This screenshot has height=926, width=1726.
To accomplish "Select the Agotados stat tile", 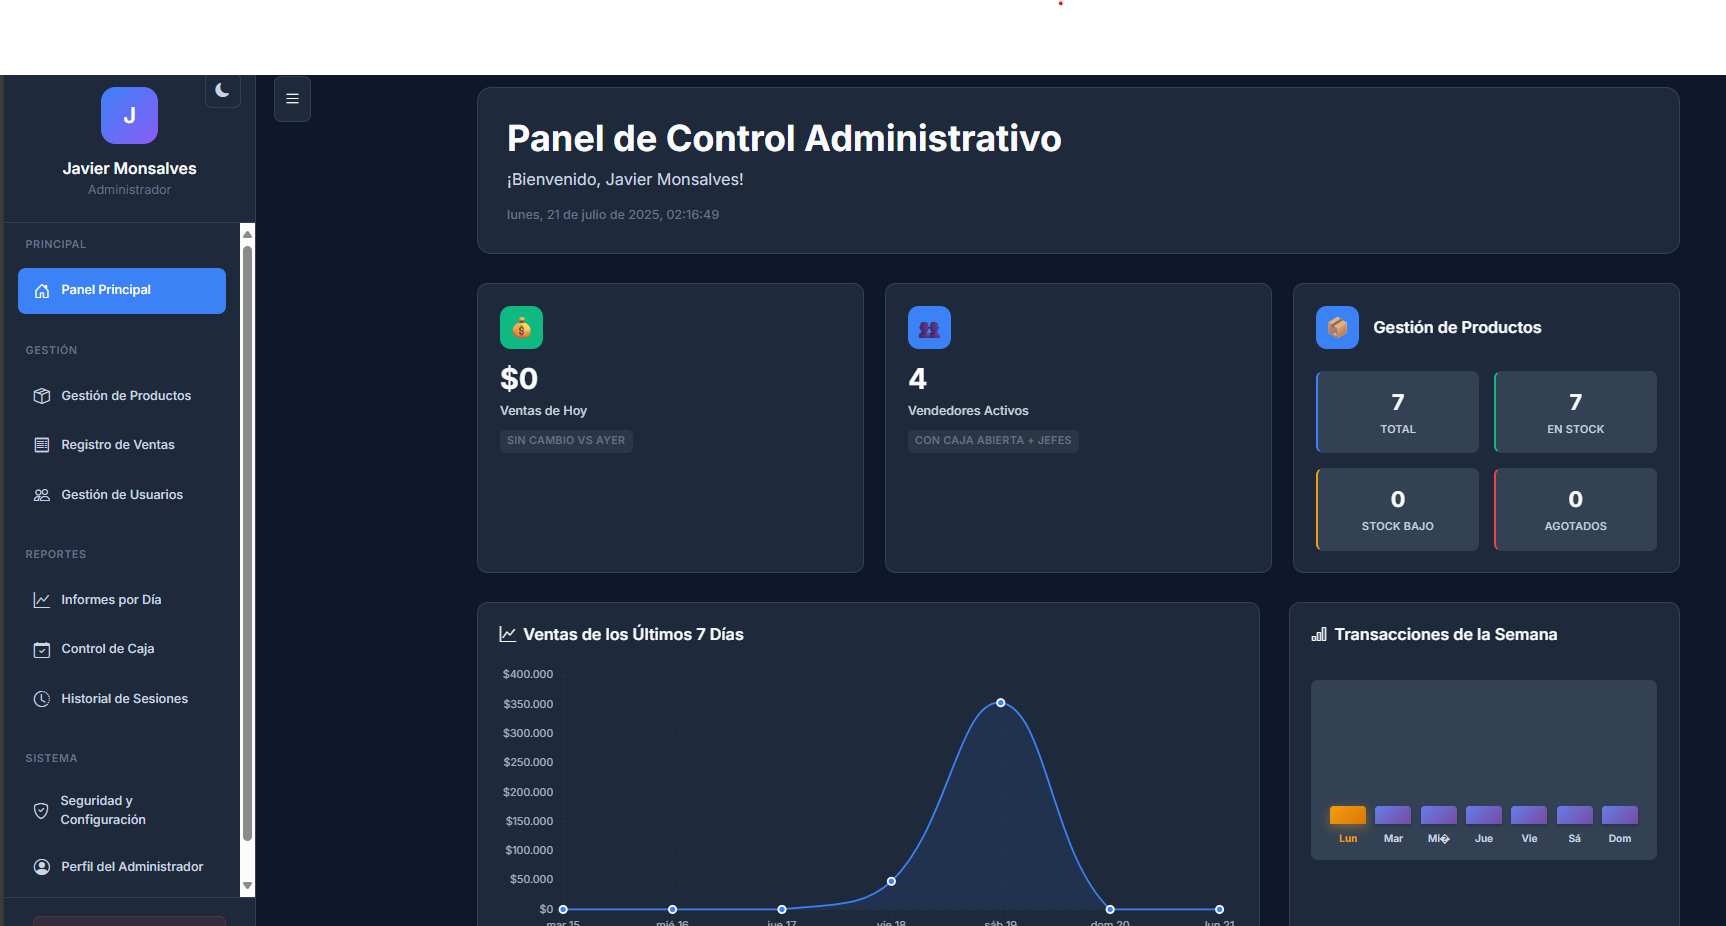I will tap(1575, 509).
